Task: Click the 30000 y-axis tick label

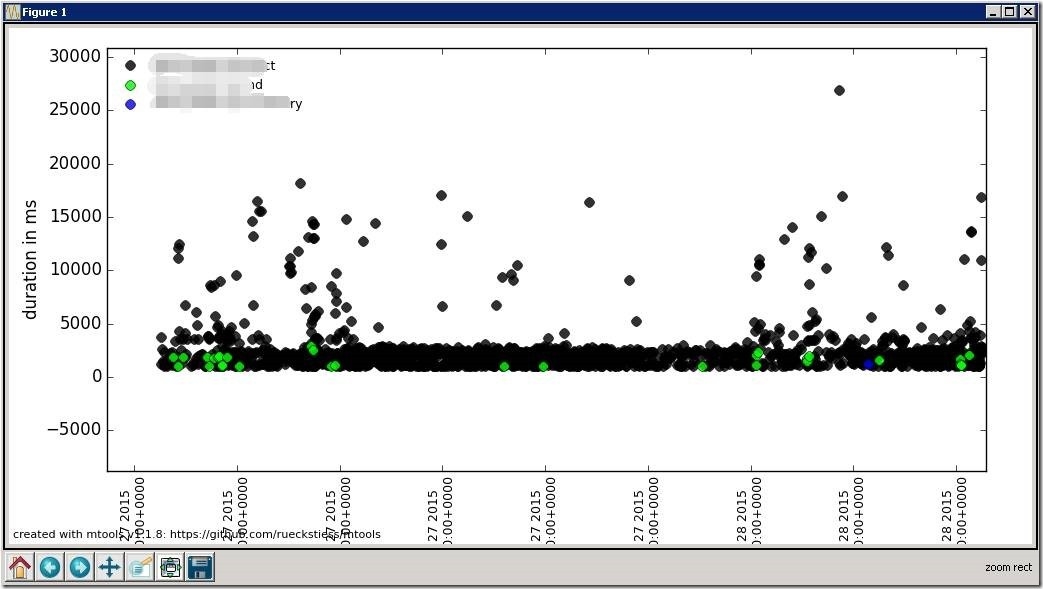Action: click(x=74, y=57)
